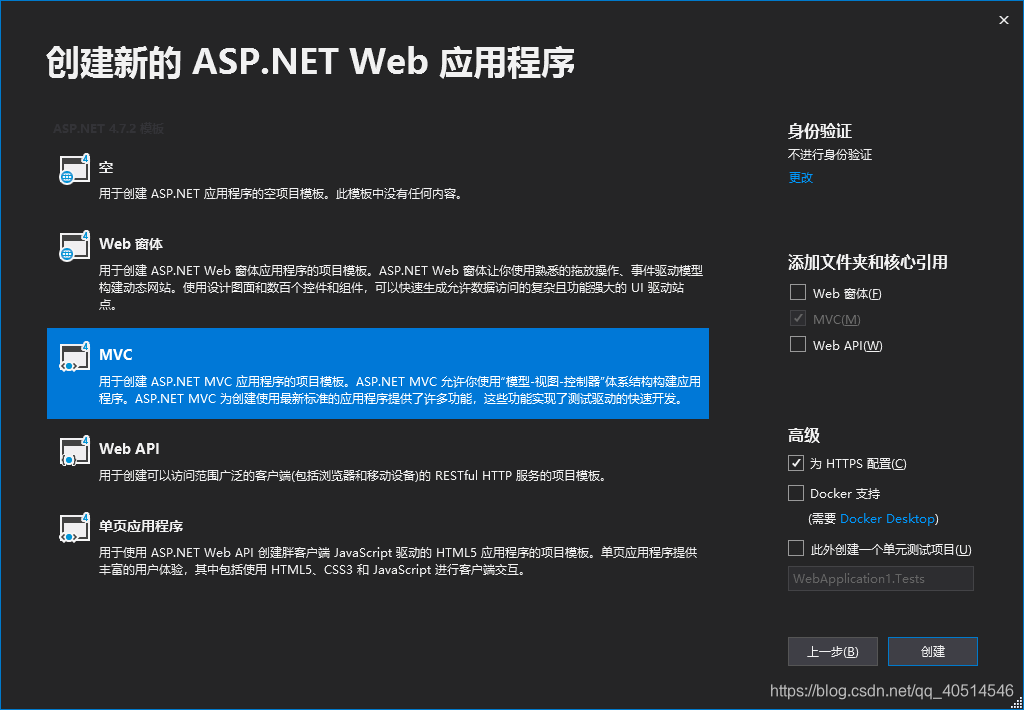Tick the Web API(W) checkbox

[797, 344]
